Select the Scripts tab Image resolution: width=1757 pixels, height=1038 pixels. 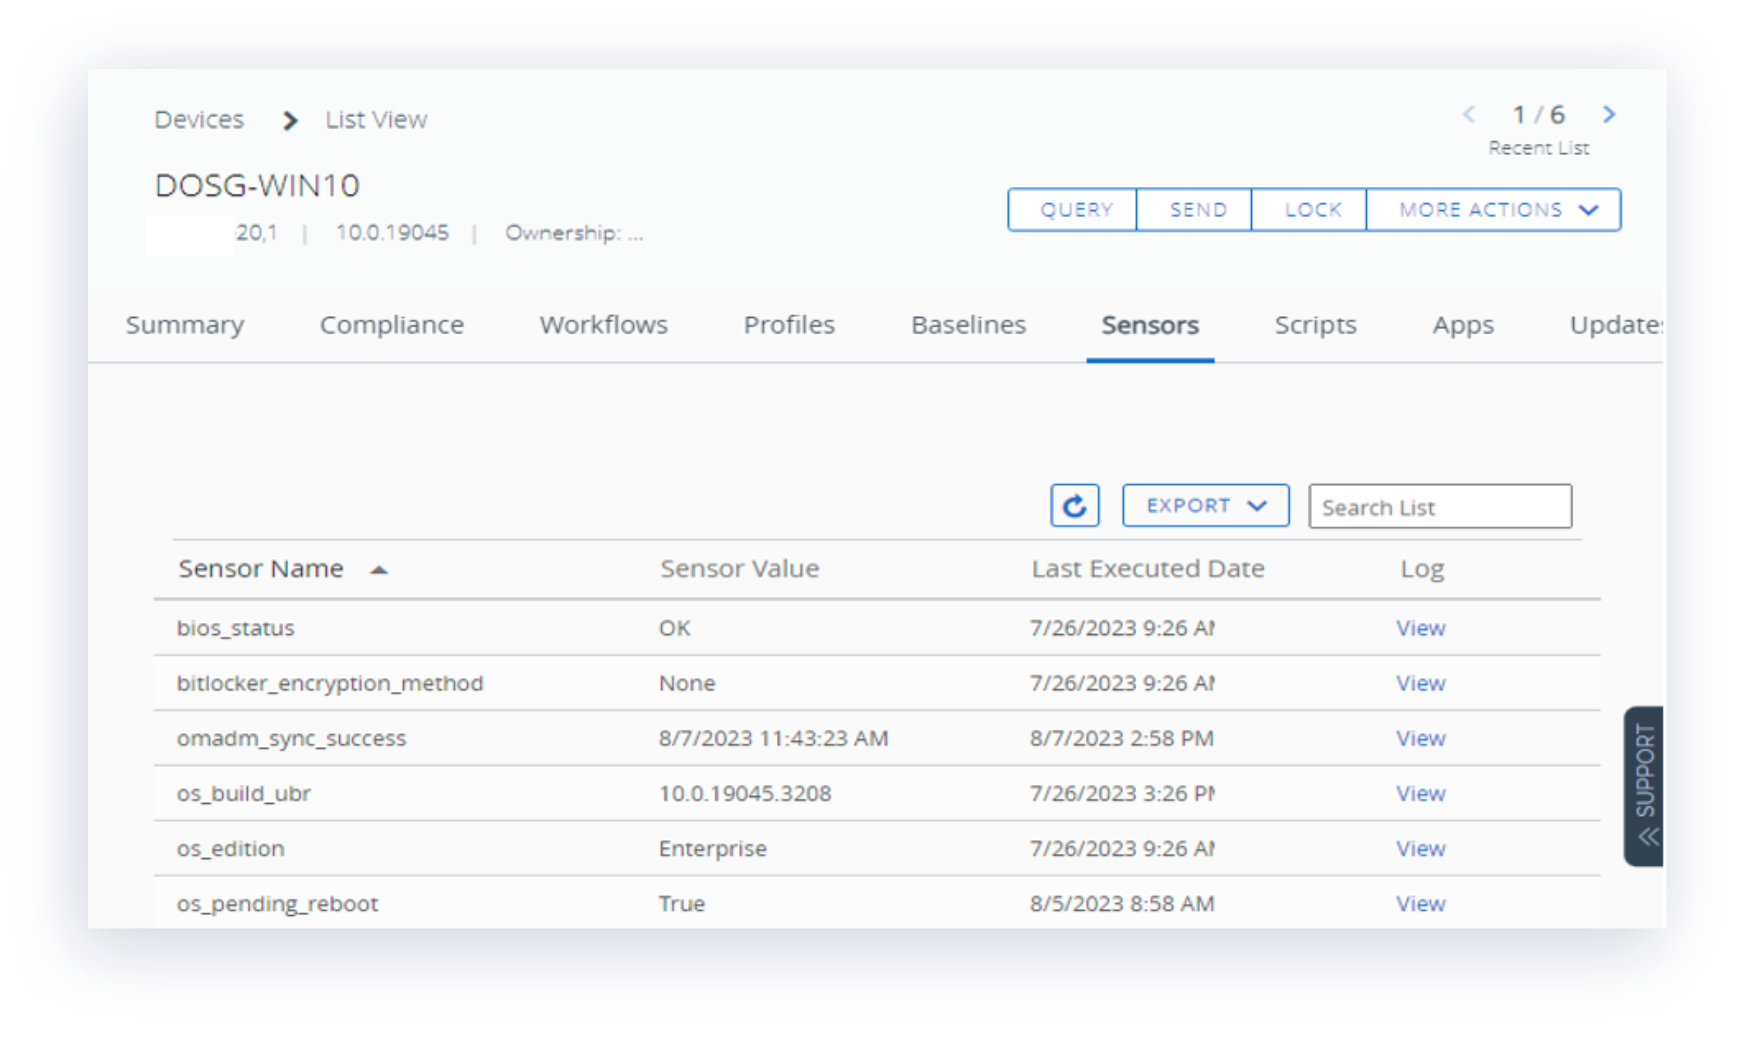[1315, 325]
